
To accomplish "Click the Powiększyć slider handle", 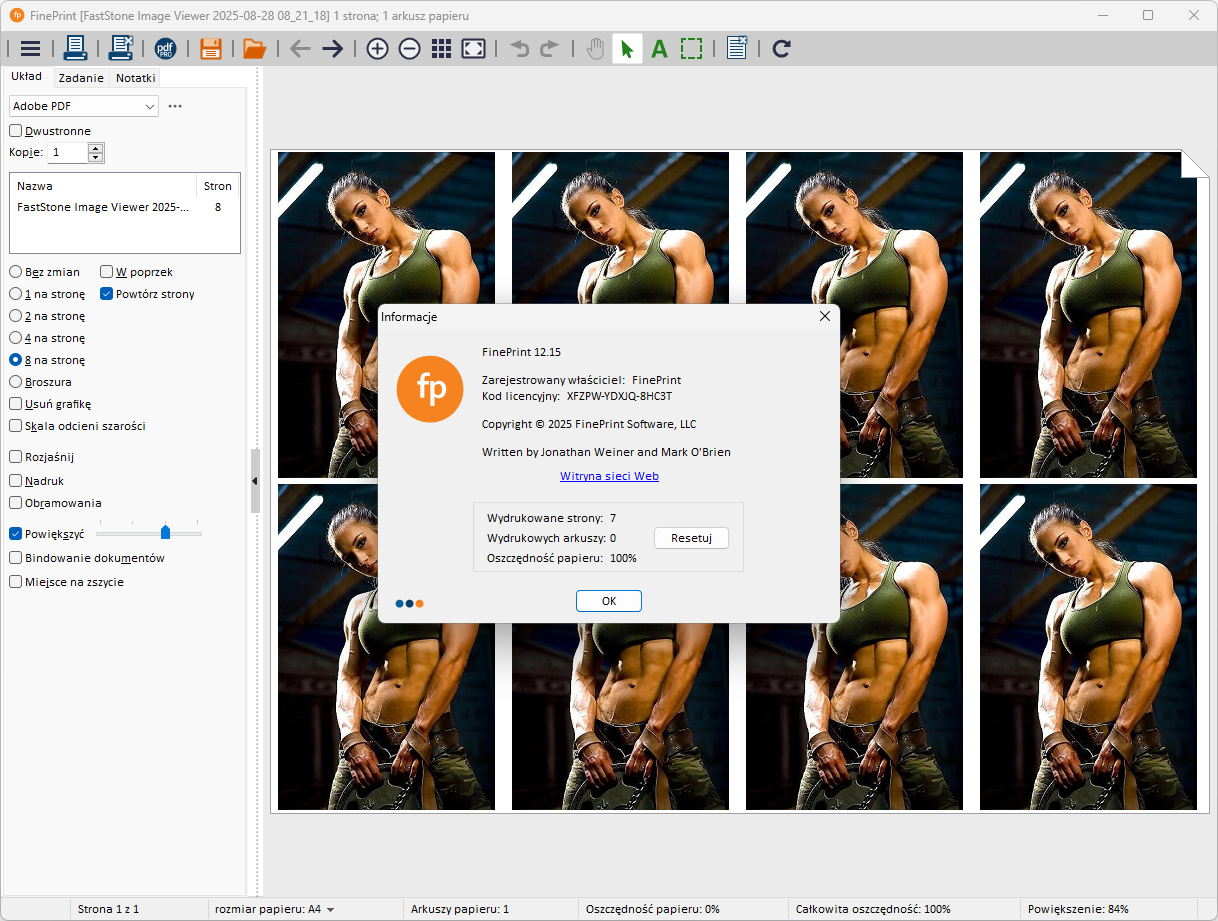I will 166,532.
